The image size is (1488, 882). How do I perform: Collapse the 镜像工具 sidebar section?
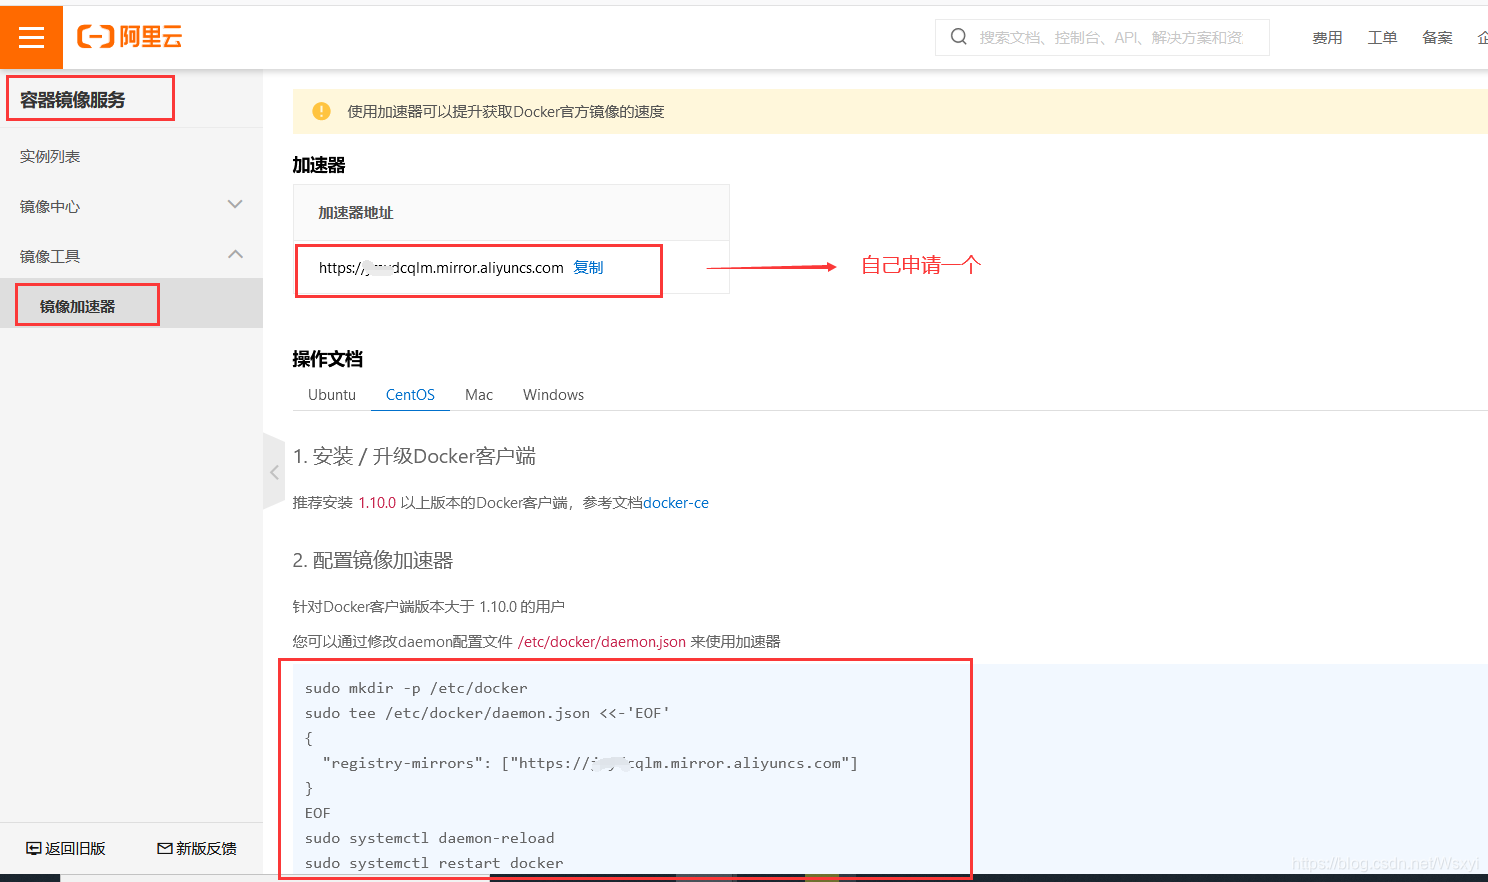click(131, 256)
